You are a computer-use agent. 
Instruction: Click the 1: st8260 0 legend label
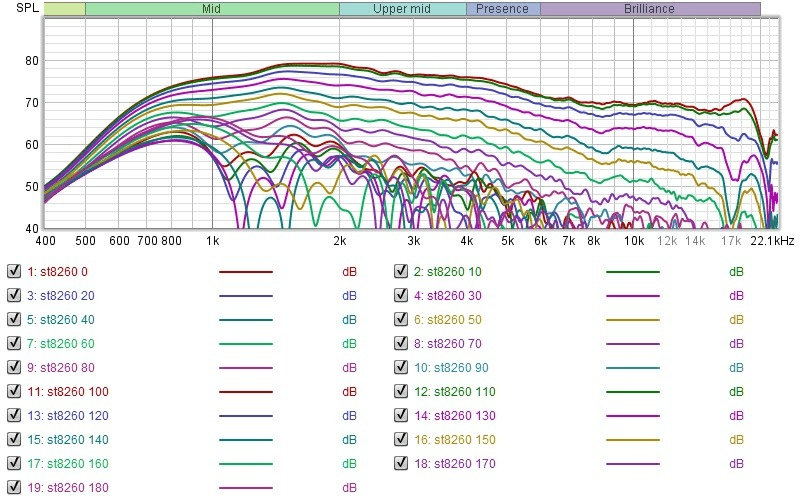[58, 272]
